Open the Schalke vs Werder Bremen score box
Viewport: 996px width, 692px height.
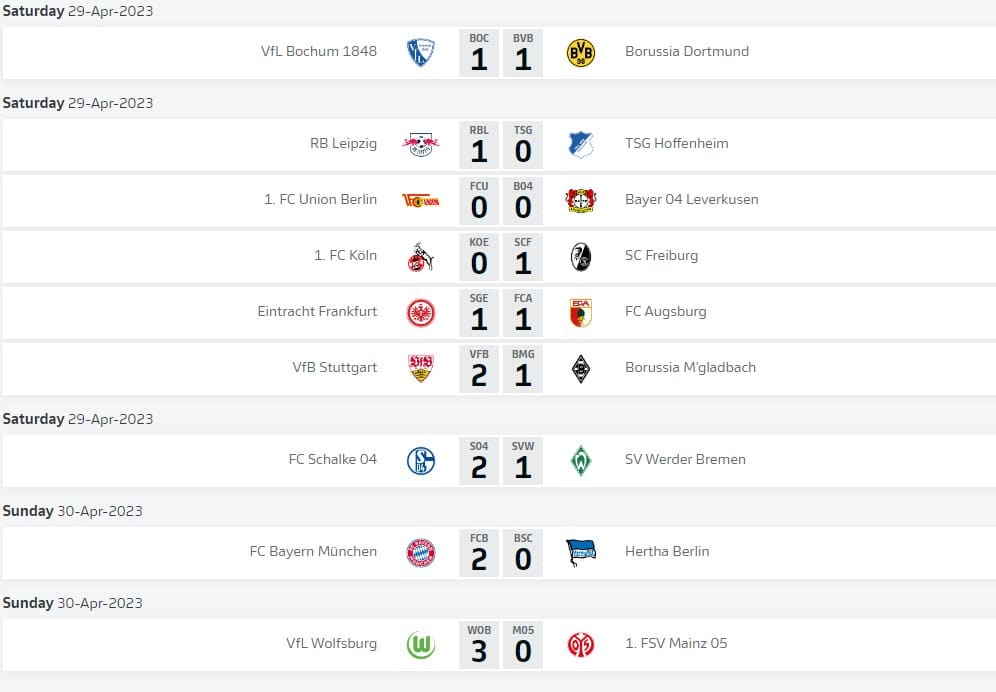(501, 461)
